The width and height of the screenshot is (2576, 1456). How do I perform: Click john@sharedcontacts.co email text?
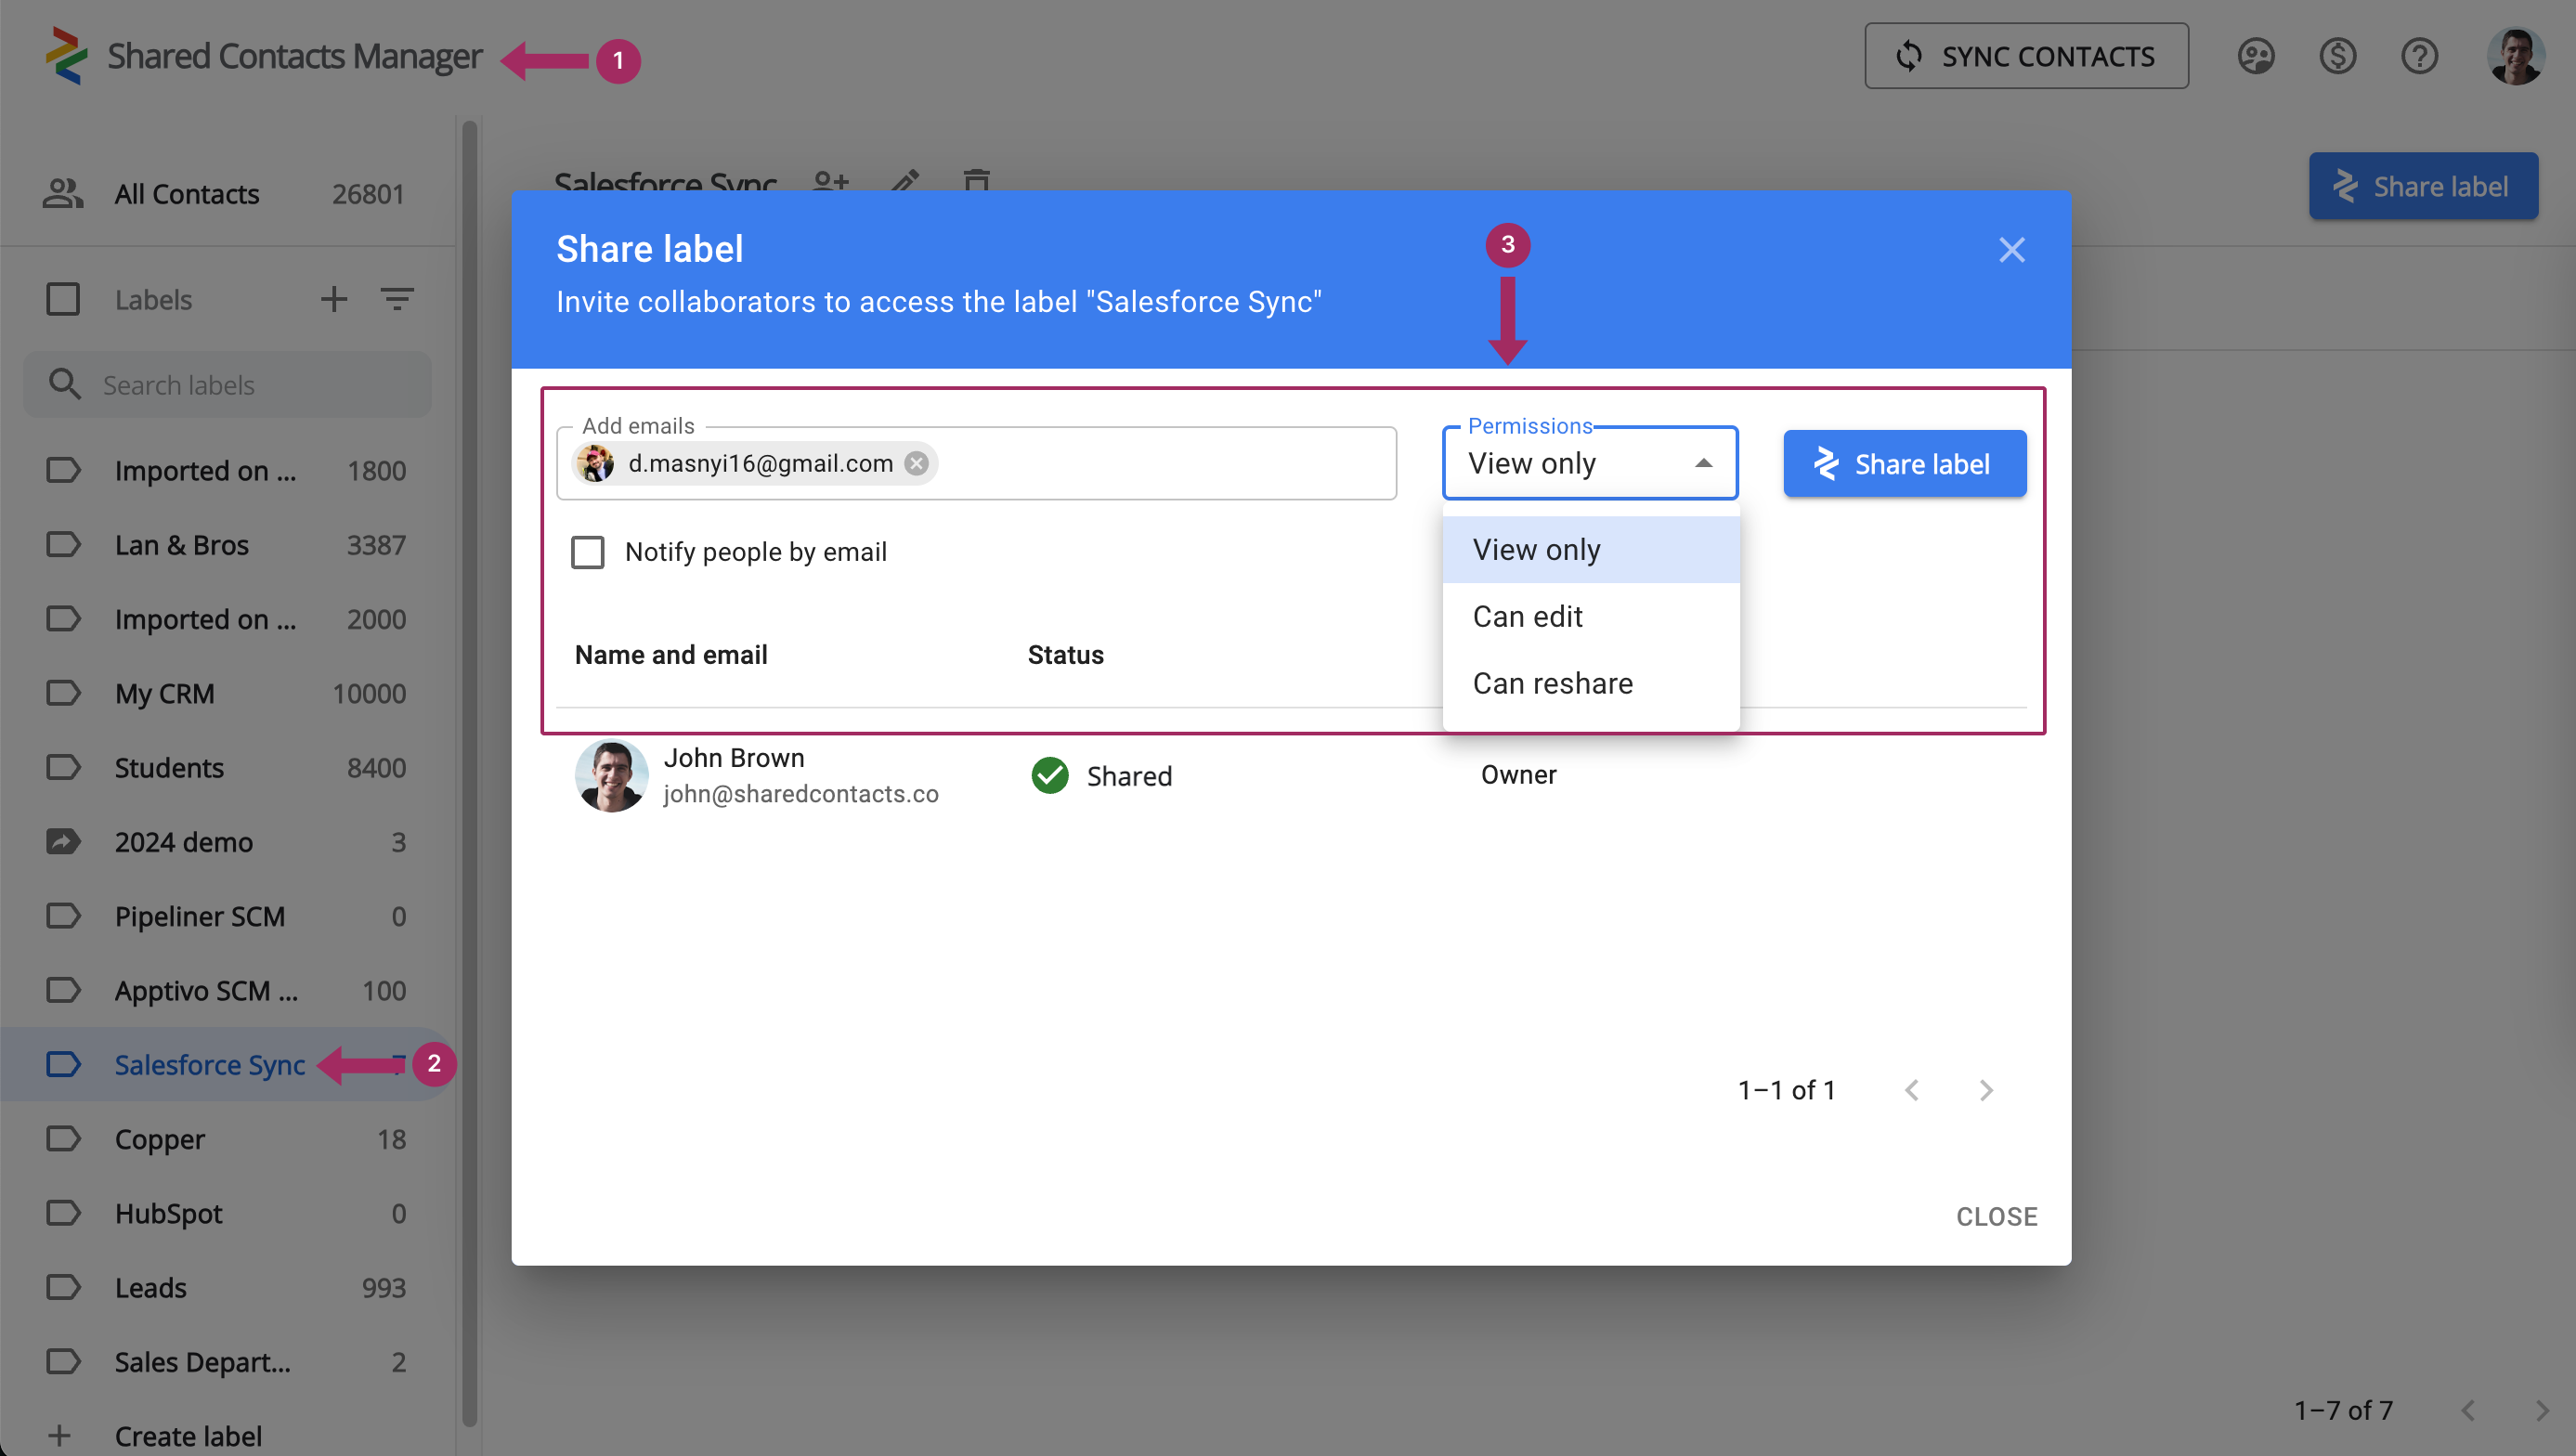(800, 793)
